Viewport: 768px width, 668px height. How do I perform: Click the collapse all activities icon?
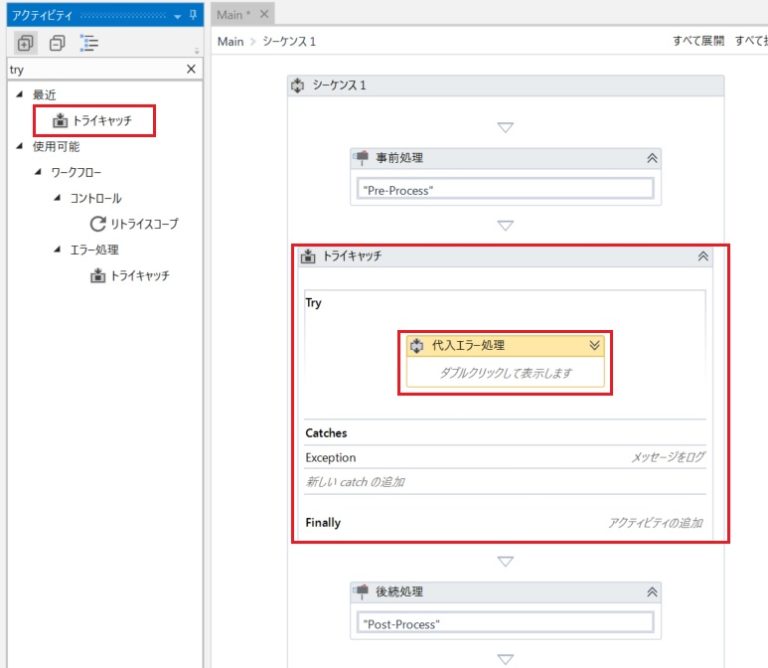click(57, 43)
